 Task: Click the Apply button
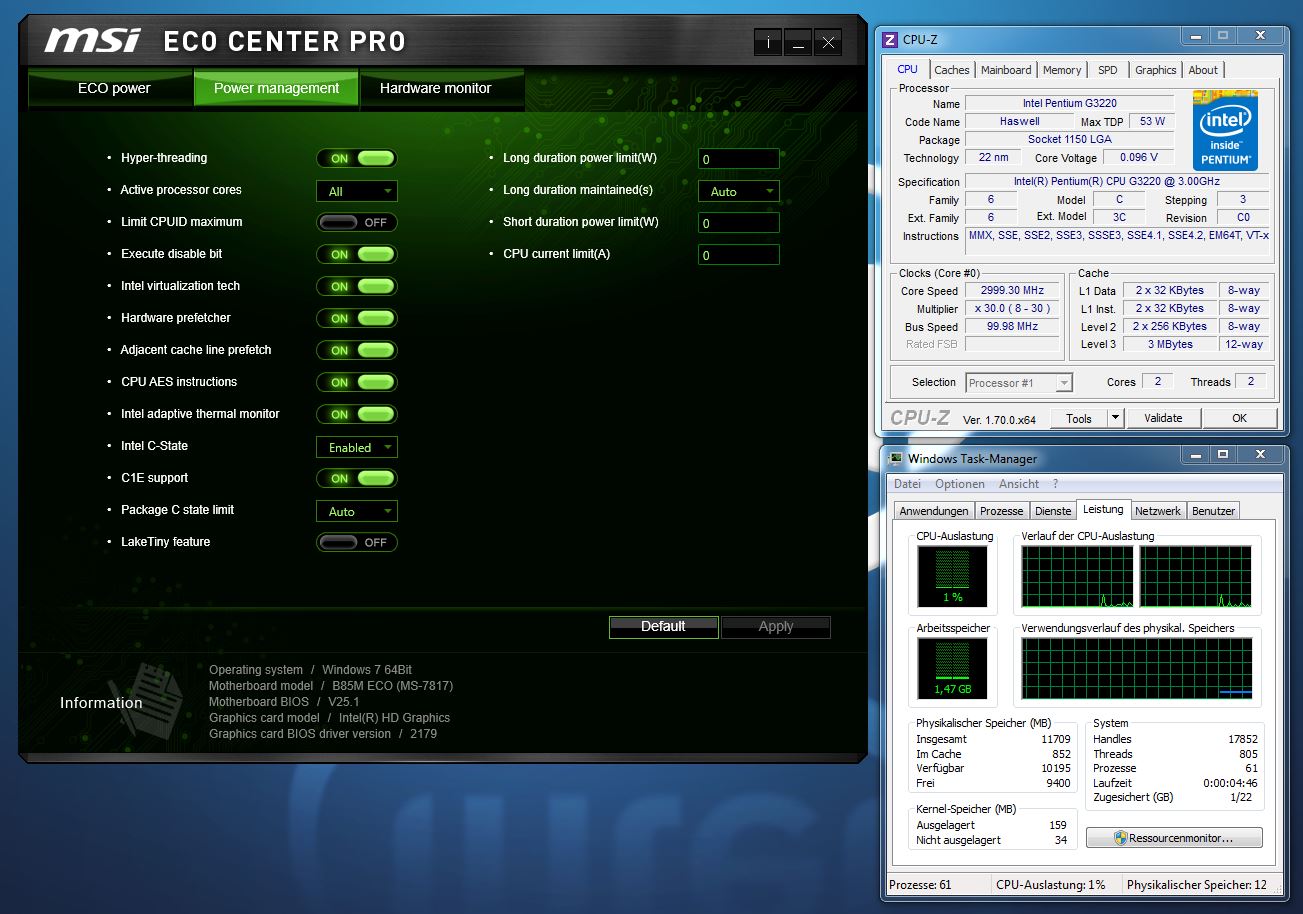tap(776, 627)
